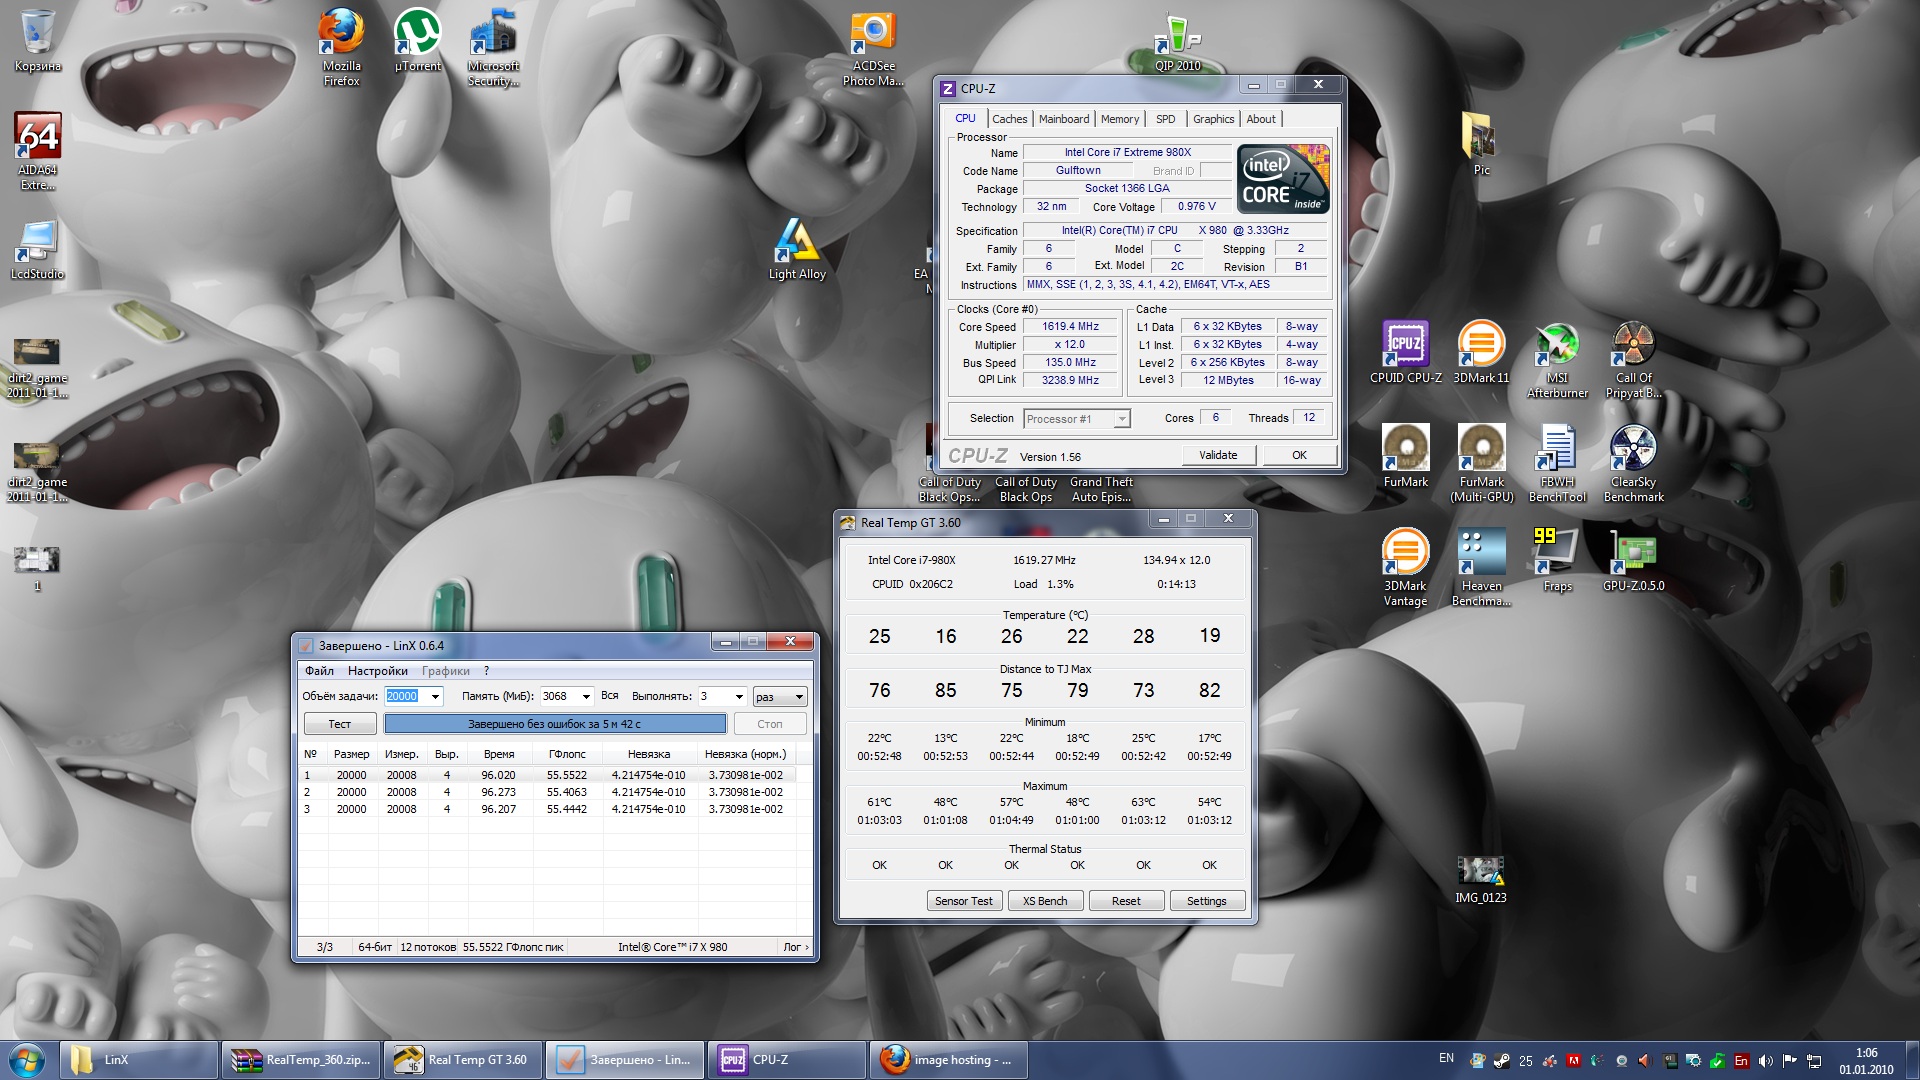
Task: Open the QIP 2010 desktop icon
Action: click(1177, 40)
